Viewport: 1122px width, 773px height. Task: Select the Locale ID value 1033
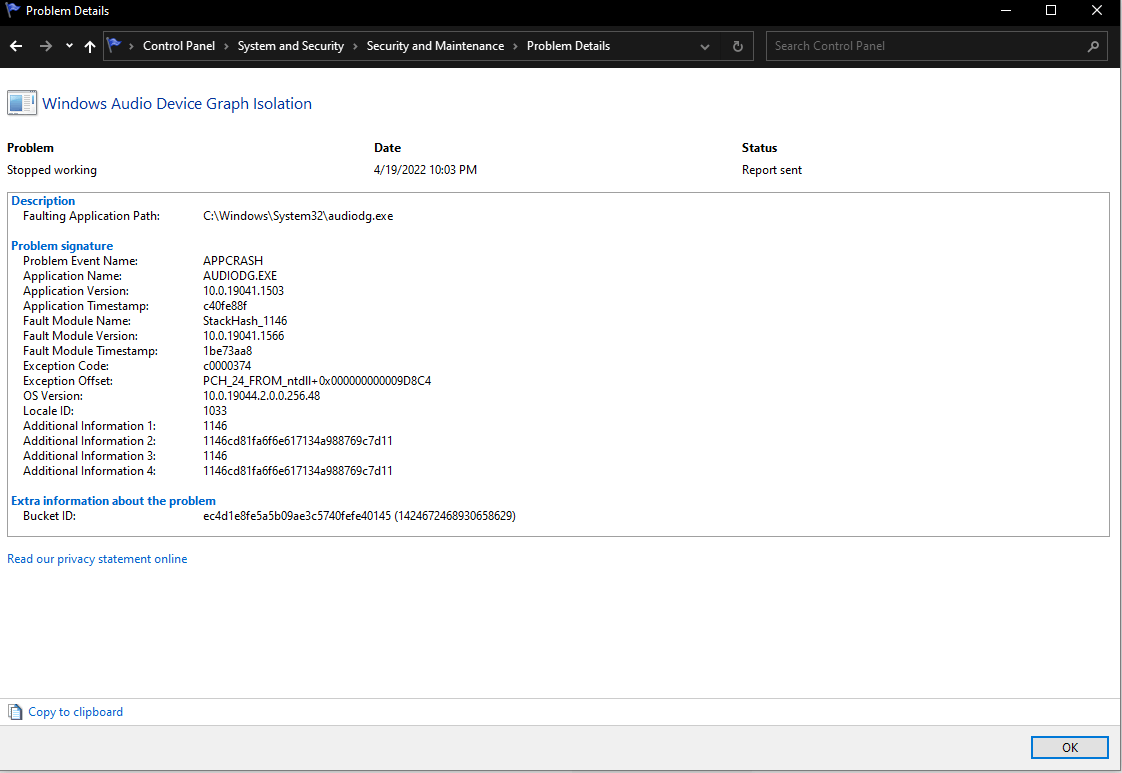[215, 411]
